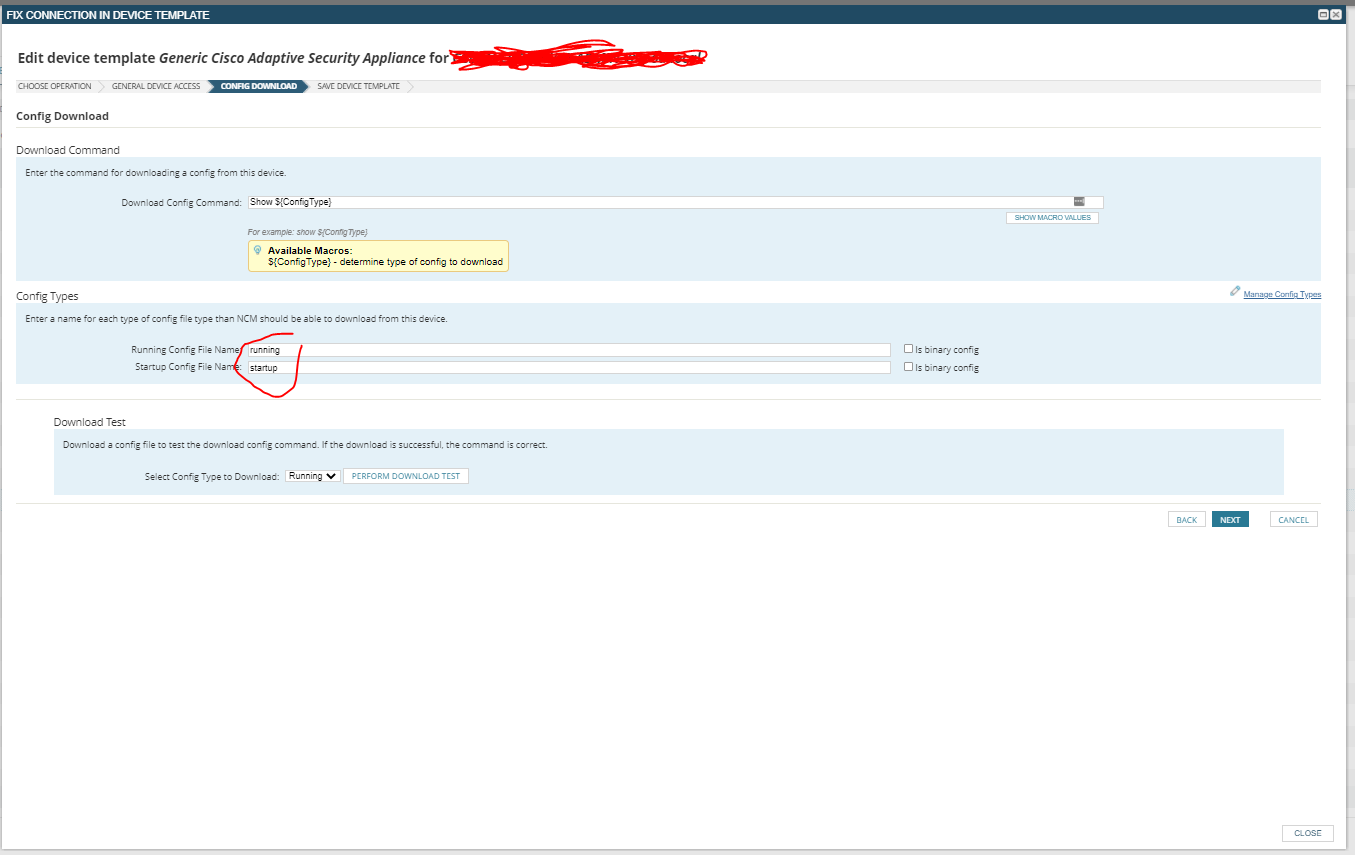Click the Download Config Command input field

pyautogui.click(x=675, y=202)
